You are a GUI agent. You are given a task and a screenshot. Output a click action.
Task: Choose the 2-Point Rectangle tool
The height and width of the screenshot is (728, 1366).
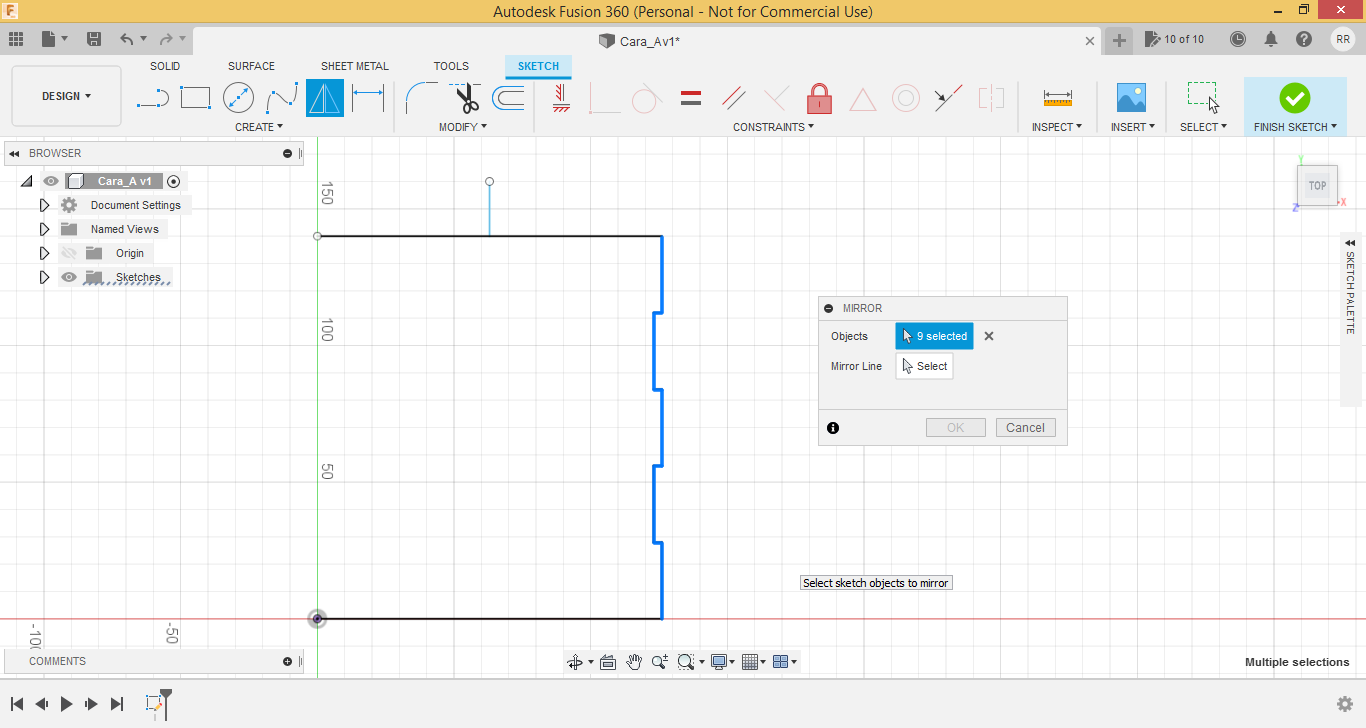pos(195,98)
